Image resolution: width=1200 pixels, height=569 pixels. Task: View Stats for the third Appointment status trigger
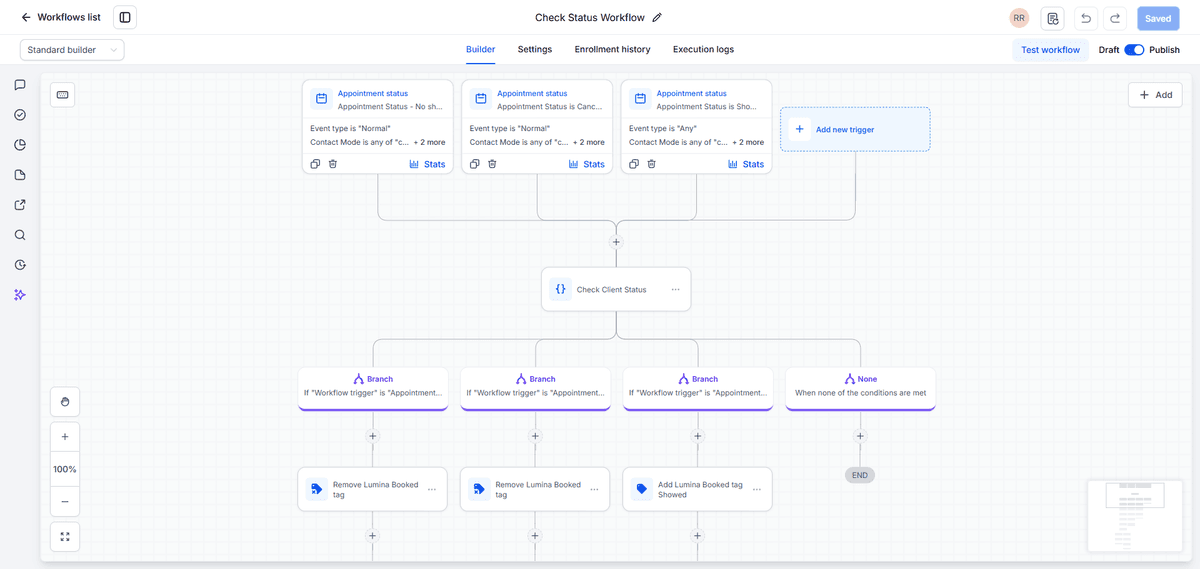tap(746, 164)
